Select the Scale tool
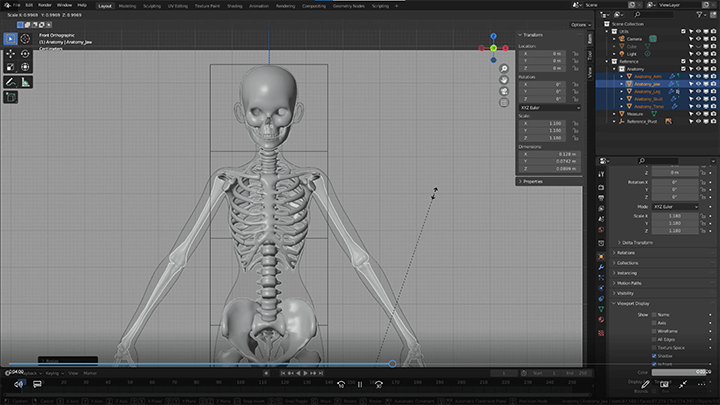Screen dimensions: 720x405 11,67
